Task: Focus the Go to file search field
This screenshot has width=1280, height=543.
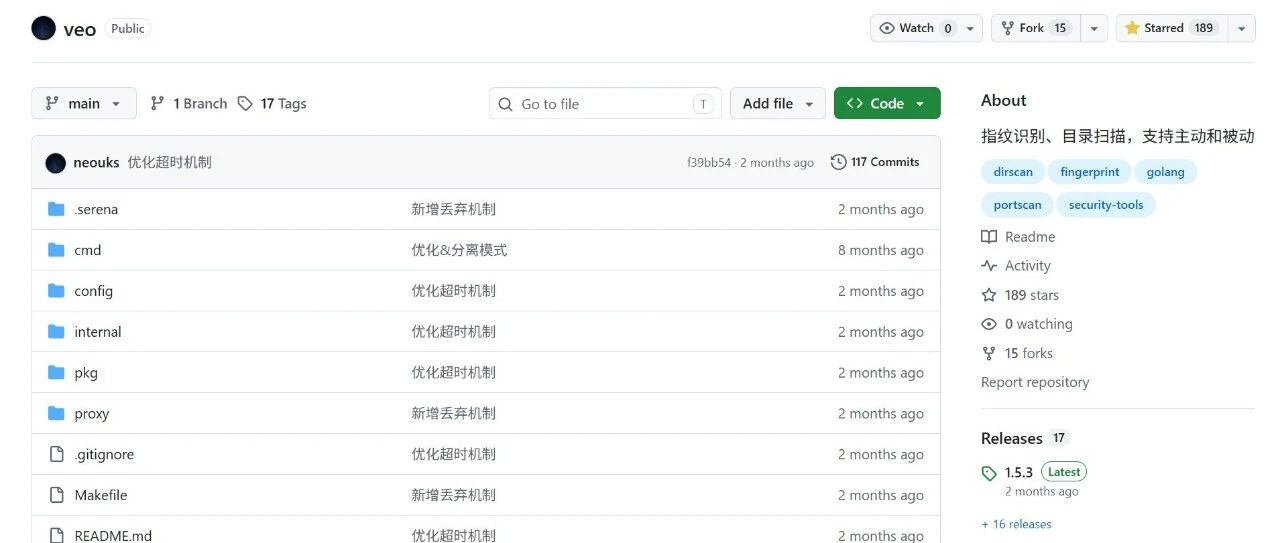Action: (605, 103)
